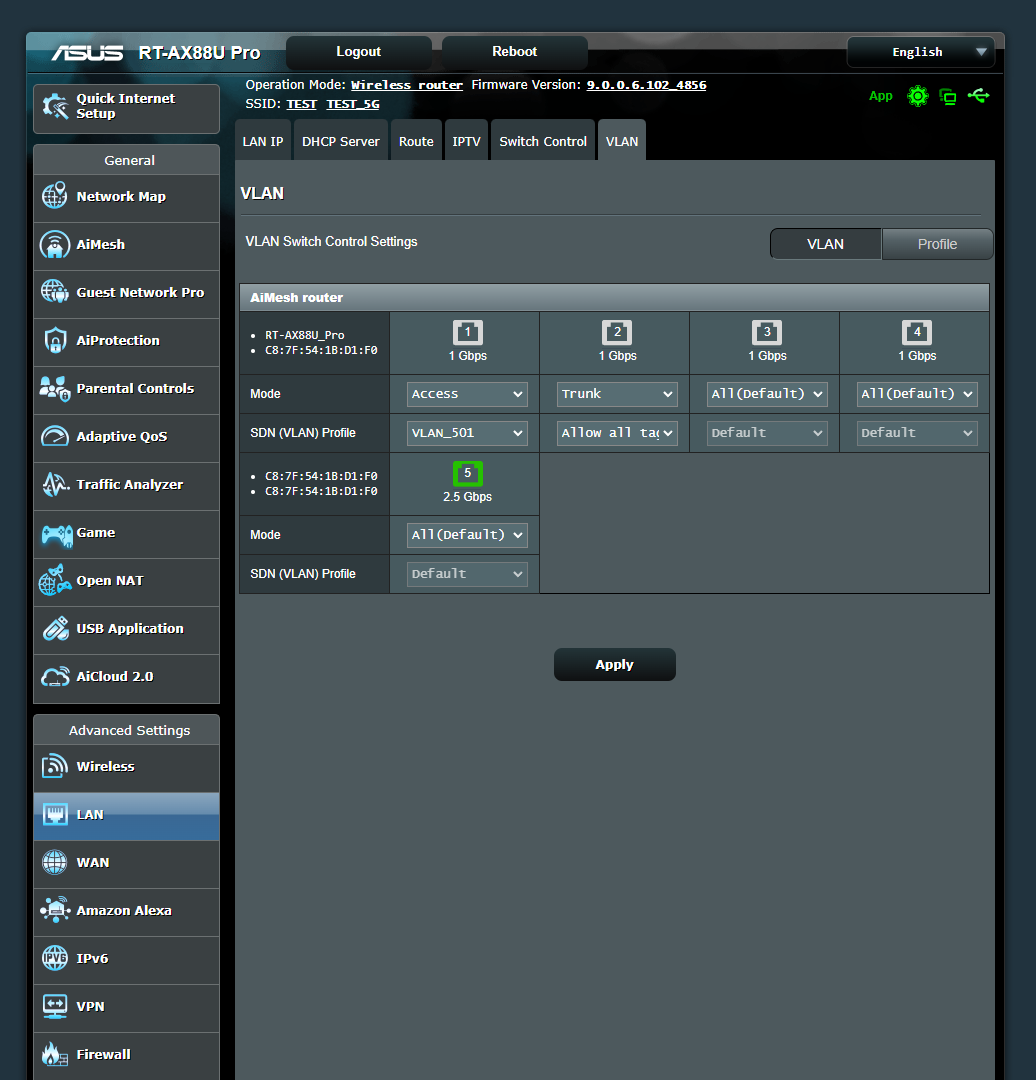The height and width of the screenshot is (1080, 1036).
Task: Click the Logout button
Action: pyautogui.click(x=358, y=52)
